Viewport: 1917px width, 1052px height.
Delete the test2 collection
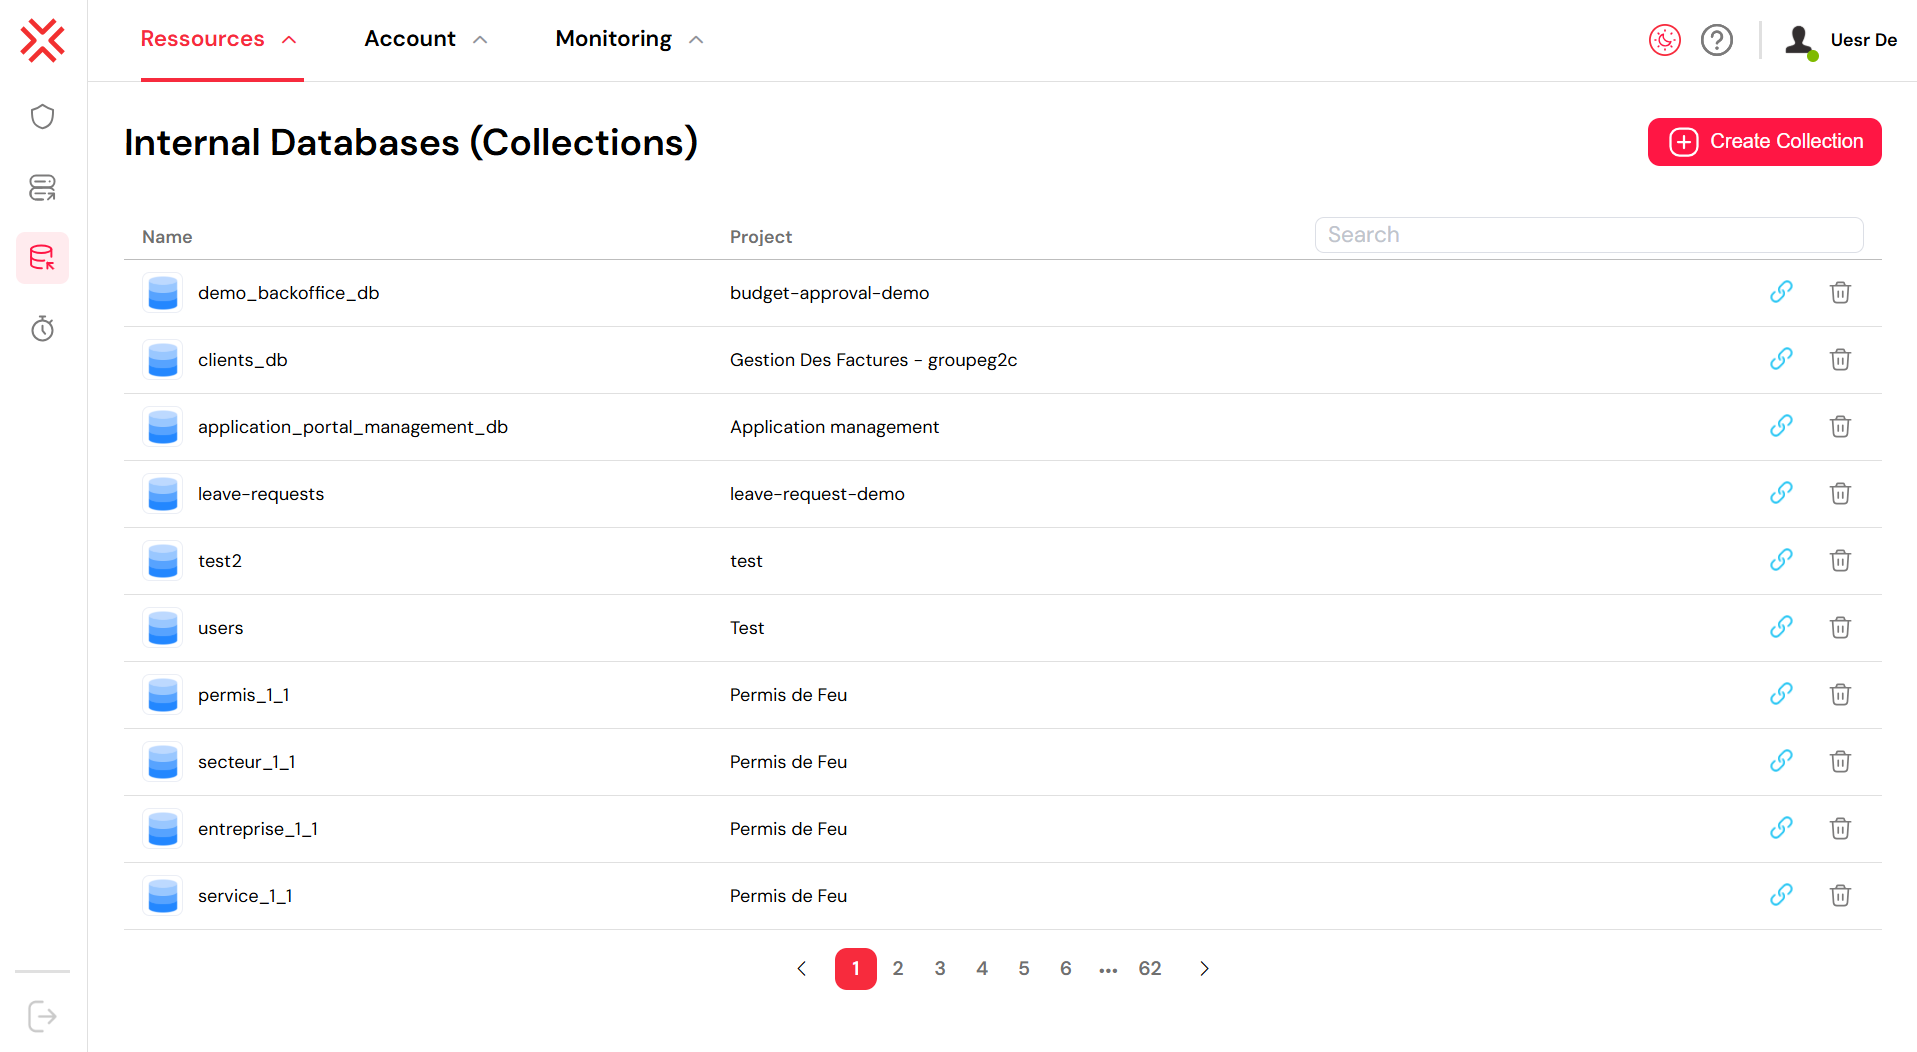tap(1840, 560)
